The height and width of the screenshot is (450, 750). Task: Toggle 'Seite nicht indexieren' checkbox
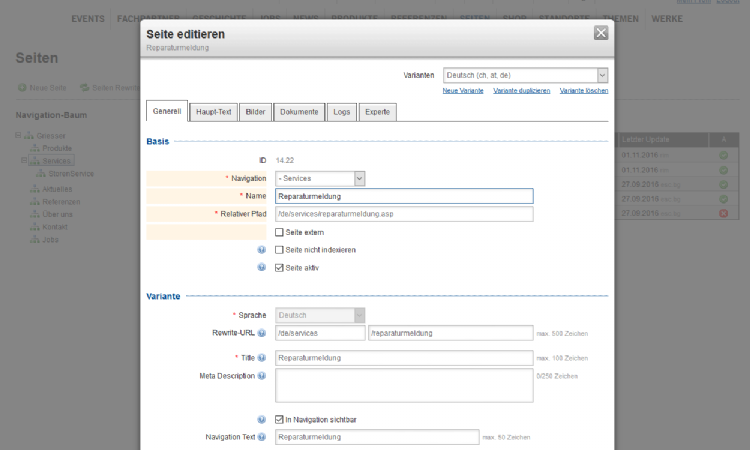[280, 250]
